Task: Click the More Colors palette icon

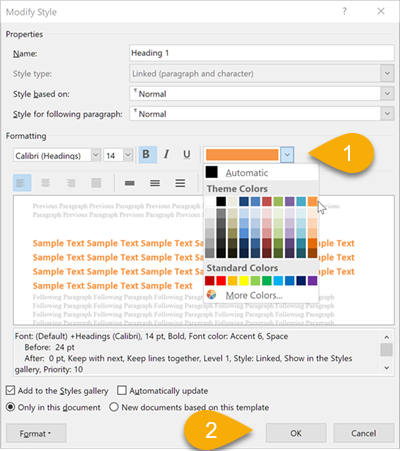Action: 212,295
